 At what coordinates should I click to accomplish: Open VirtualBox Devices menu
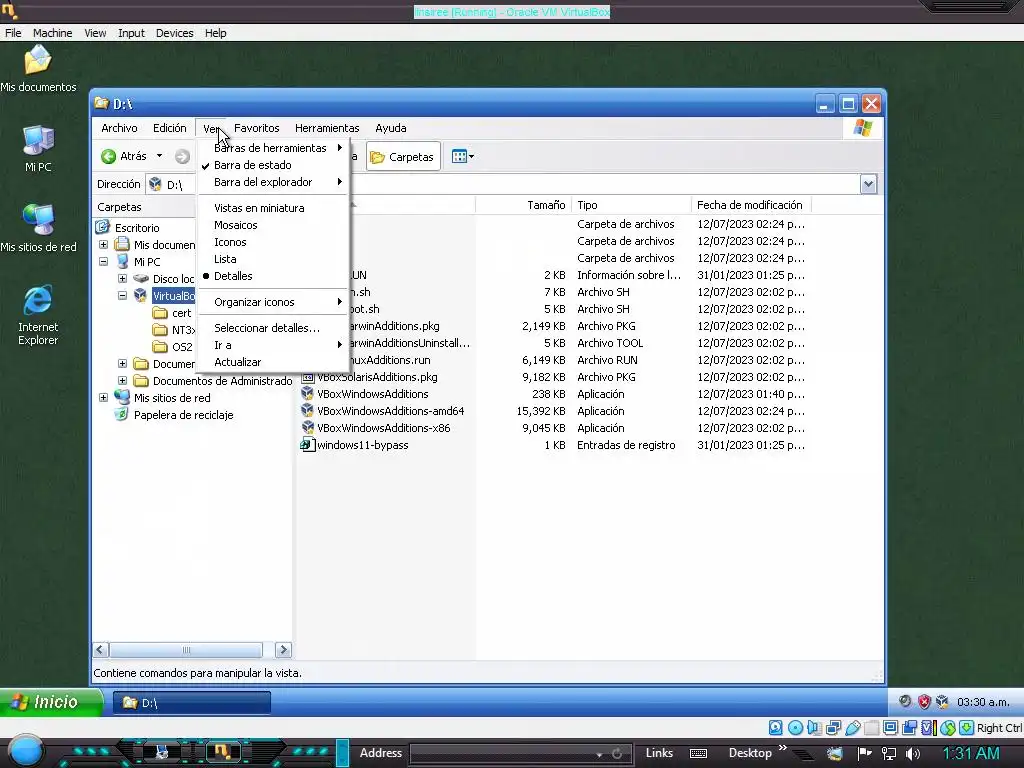(x=174, y=33)
